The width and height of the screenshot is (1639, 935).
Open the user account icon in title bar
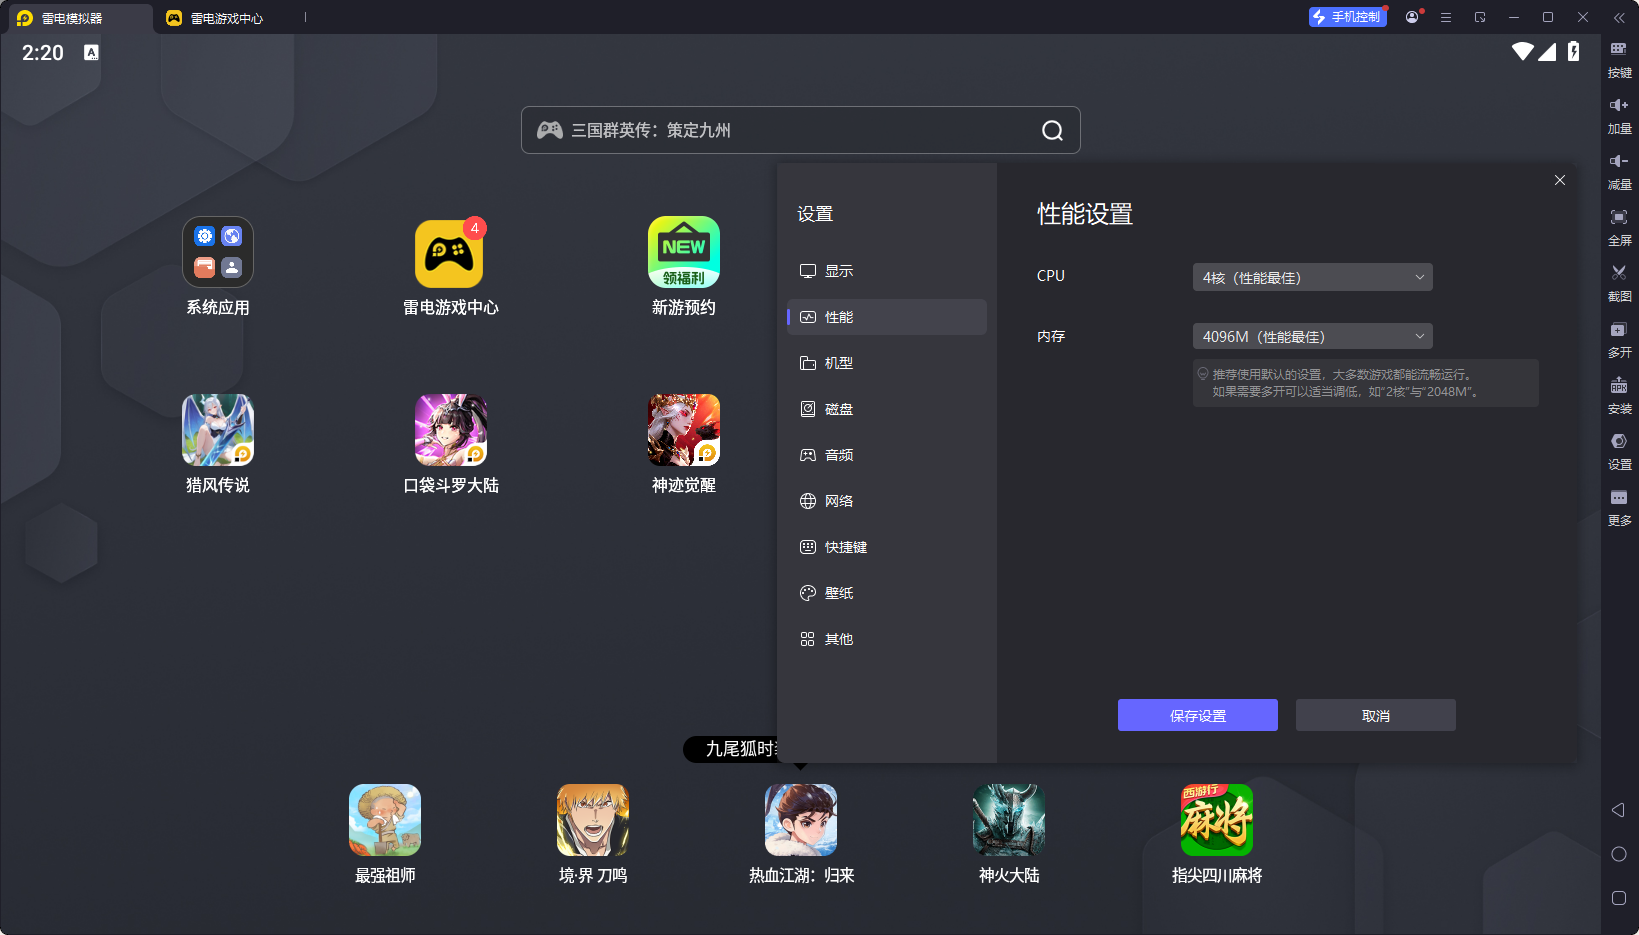tap(1412, 17)
